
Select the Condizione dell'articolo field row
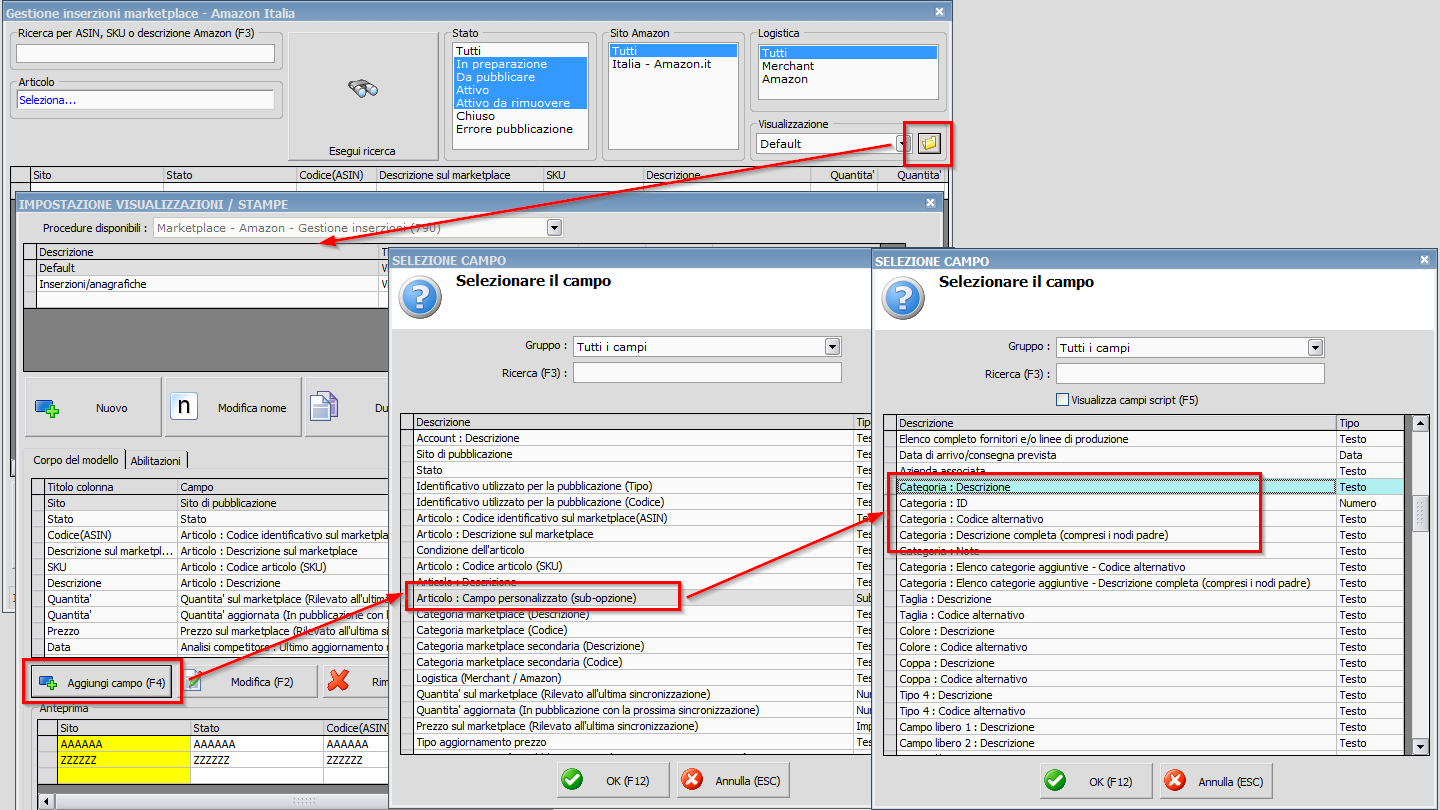(x=635, y=550)
